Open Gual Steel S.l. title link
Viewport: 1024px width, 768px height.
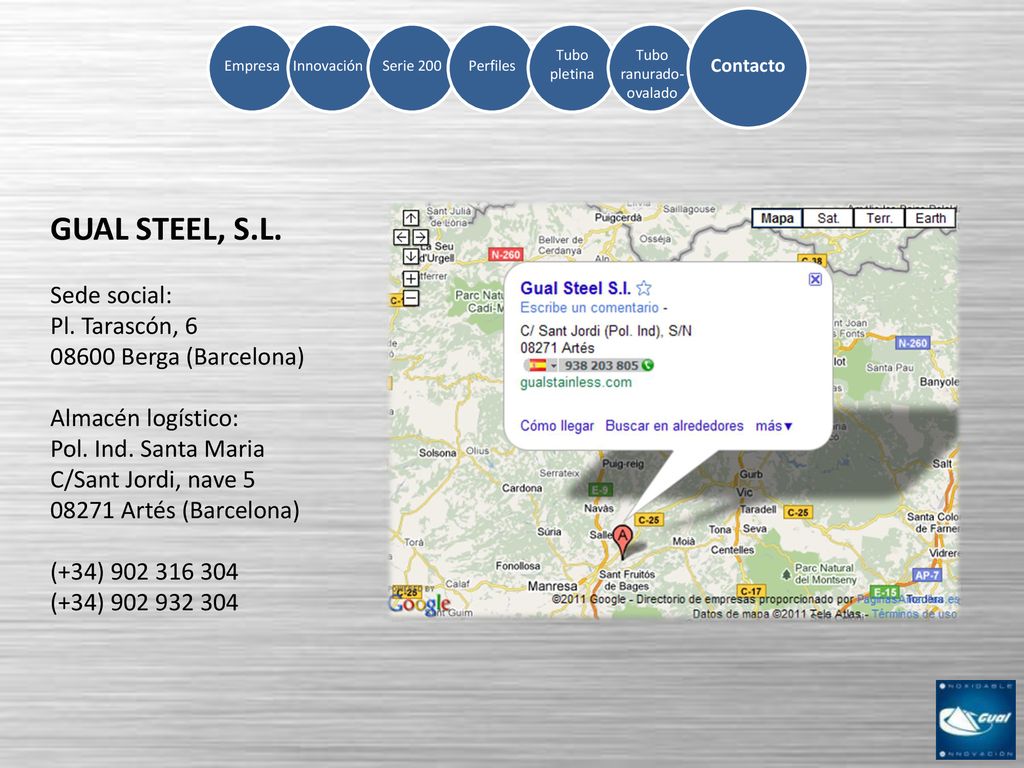click(x=575, y=288)
